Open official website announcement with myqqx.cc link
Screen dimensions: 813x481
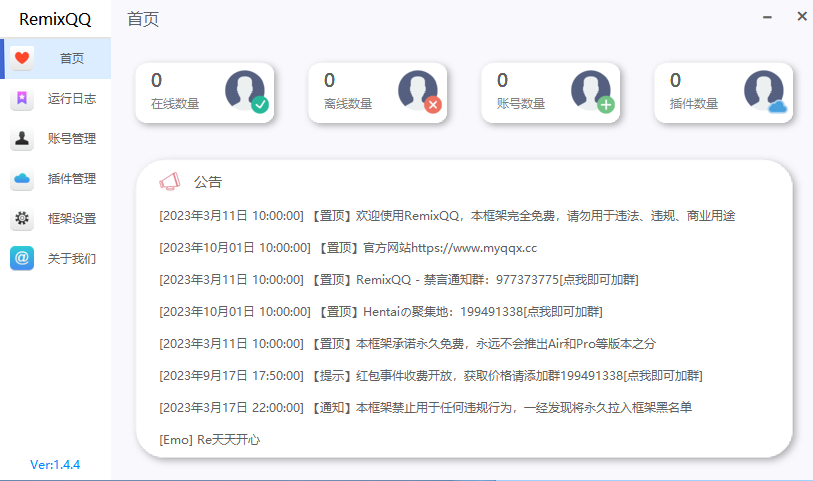[348, 248]
